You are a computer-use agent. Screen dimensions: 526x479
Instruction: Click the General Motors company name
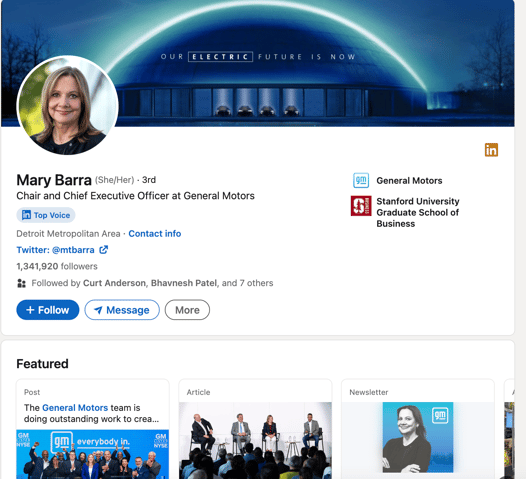(409, 180)
